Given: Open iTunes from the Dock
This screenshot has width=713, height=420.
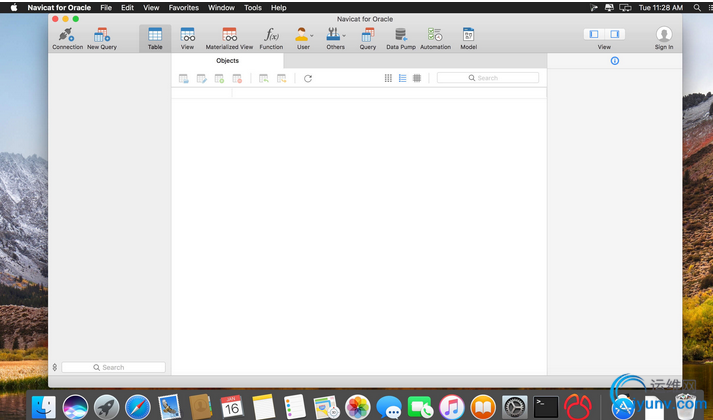Looking at the screenshot, I should point(452,406).
